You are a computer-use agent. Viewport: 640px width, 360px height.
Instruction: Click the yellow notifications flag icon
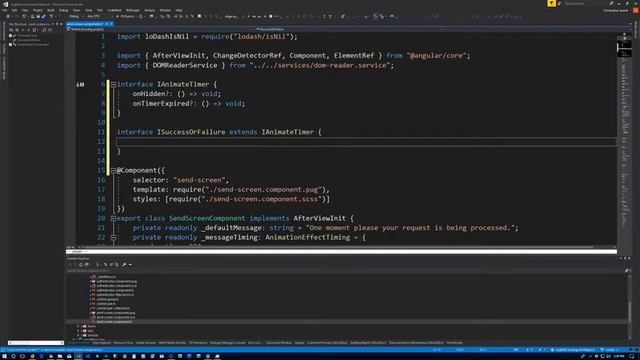(x=551, y=3)
